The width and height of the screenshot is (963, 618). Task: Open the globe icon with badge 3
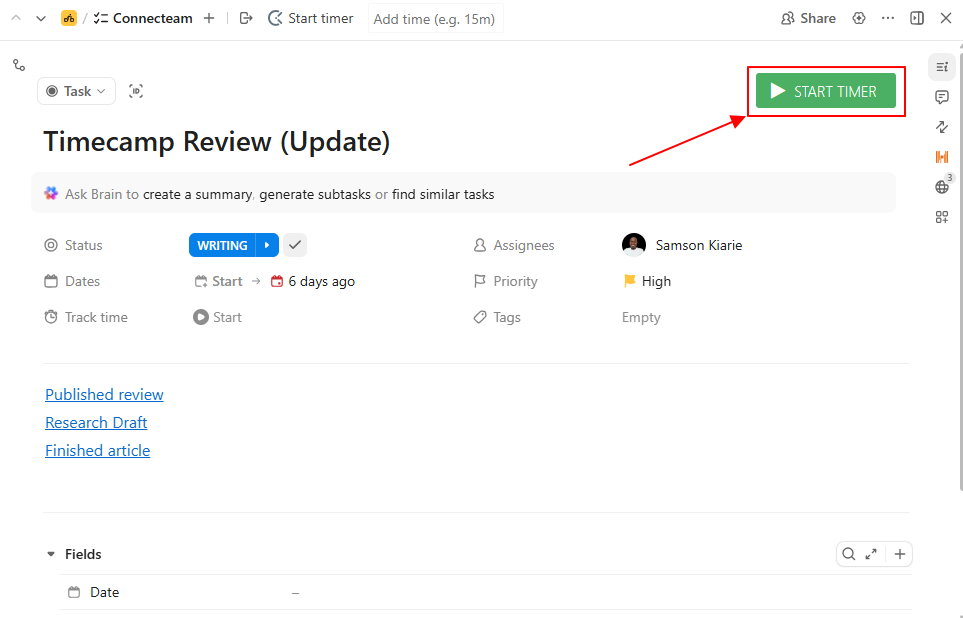942,187
